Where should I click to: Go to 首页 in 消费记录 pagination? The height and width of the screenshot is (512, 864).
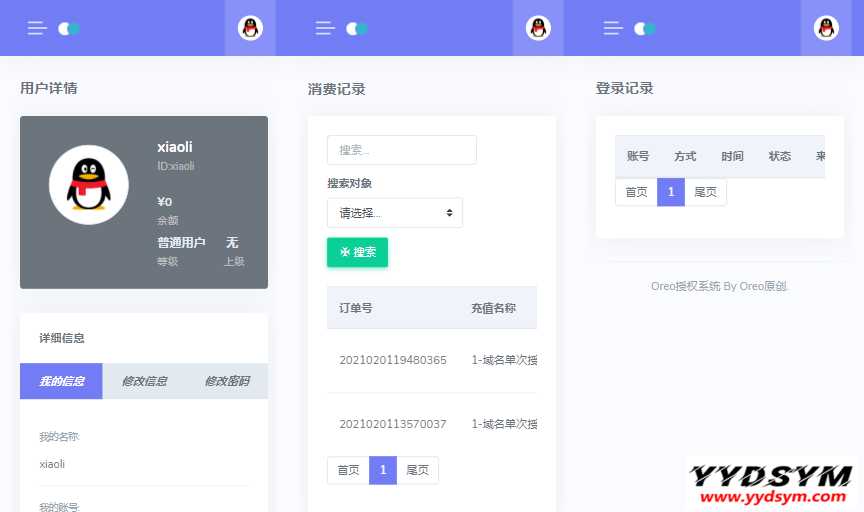(348, 470)
